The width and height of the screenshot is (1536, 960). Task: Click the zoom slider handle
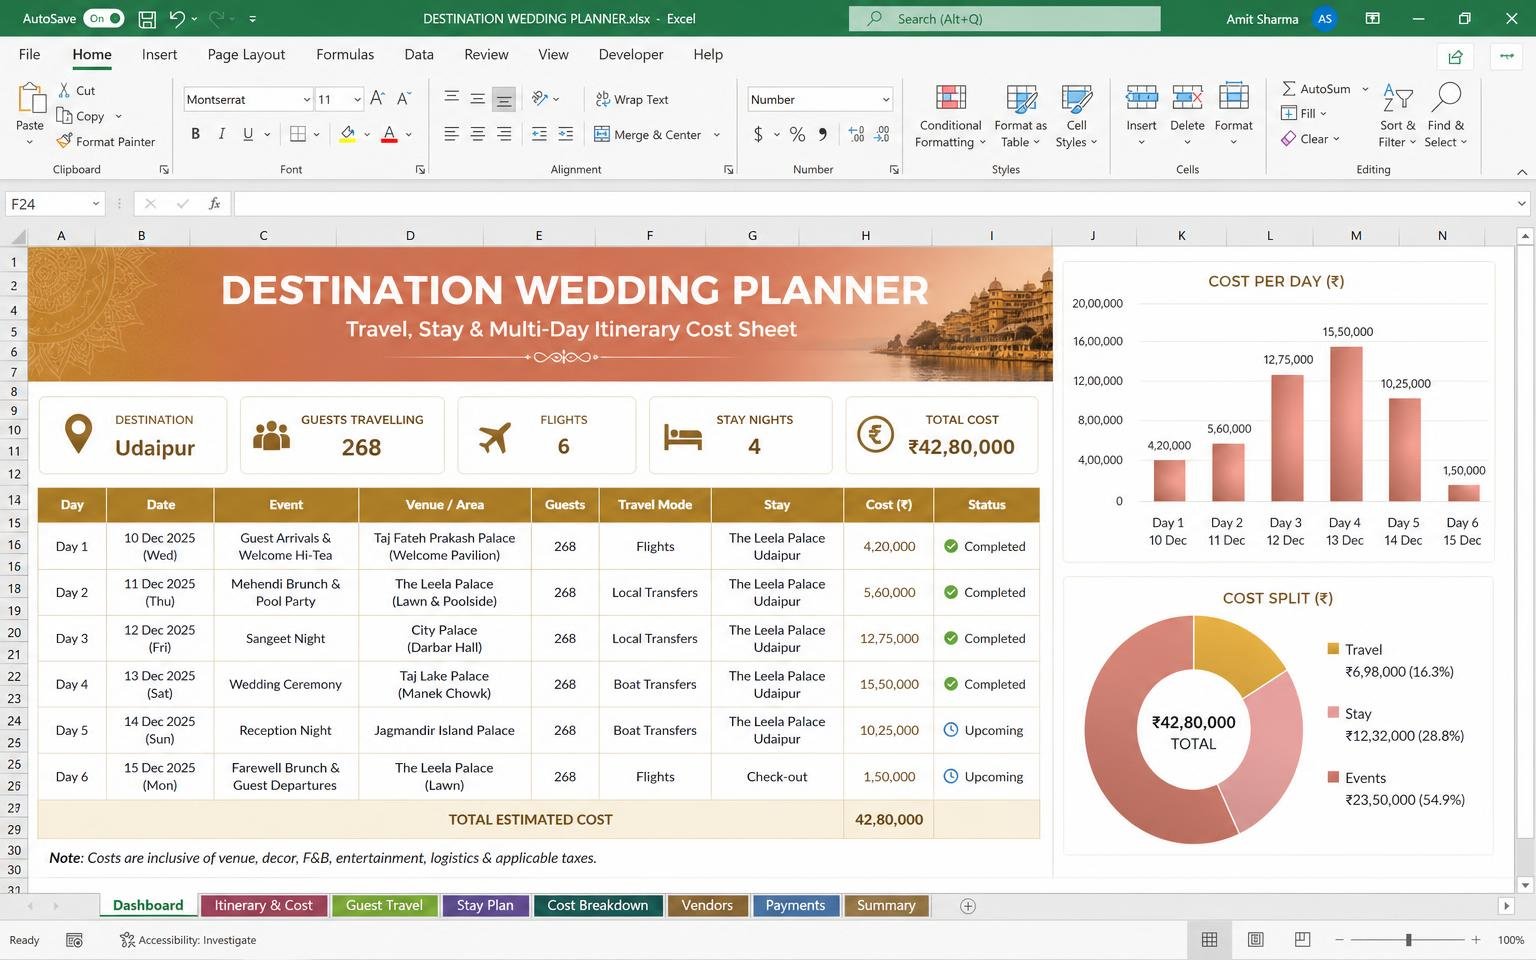pos(1408,940)
